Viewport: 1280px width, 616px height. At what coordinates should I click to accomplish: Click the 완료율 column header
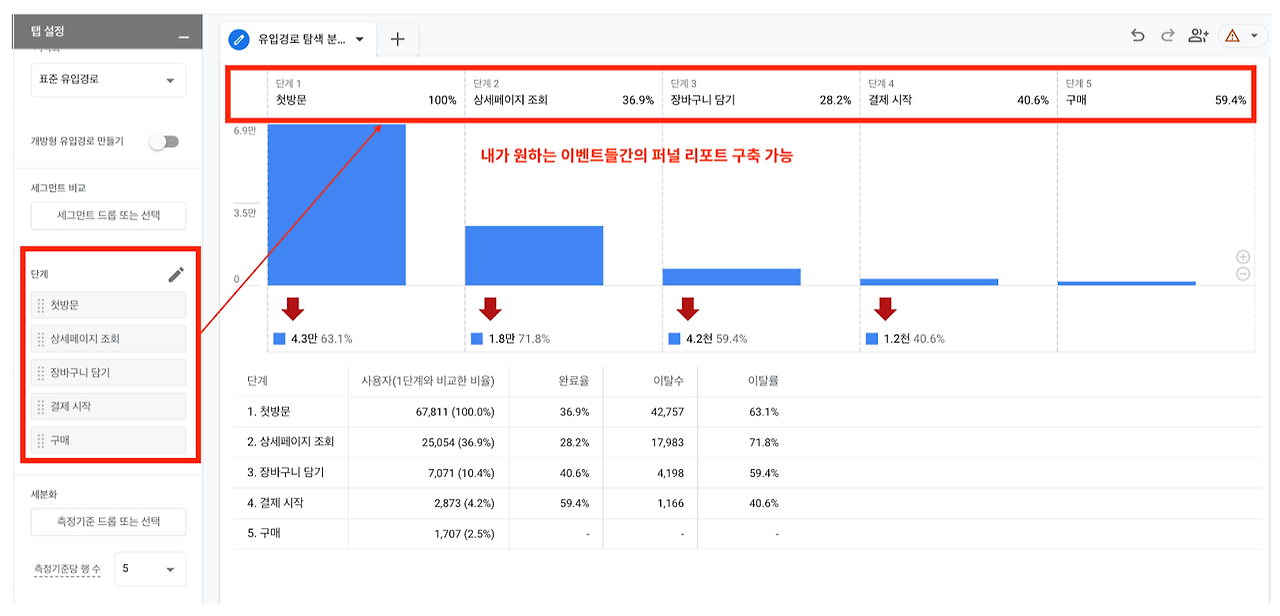(x=574, y=381)
